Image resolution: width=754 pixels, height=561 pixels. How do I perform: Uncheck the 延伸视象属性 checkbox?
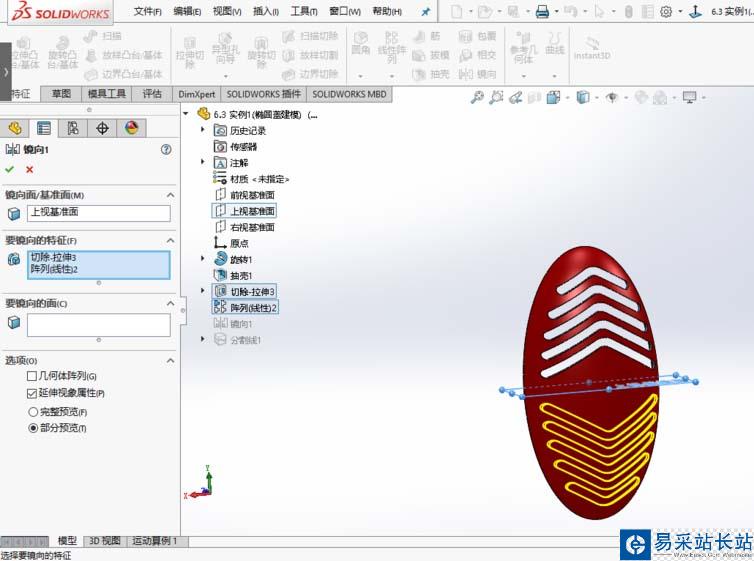(x=32, y=393)
